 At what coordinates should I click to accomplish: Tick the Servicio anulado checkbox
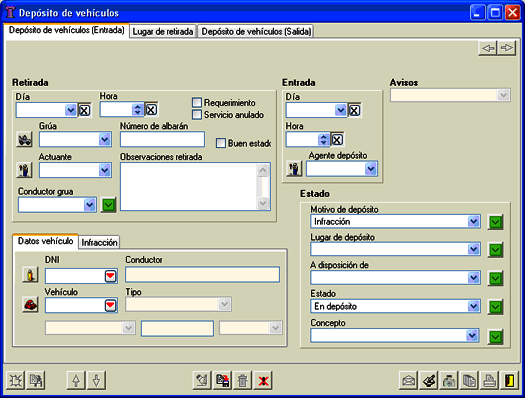pos(197,114)
